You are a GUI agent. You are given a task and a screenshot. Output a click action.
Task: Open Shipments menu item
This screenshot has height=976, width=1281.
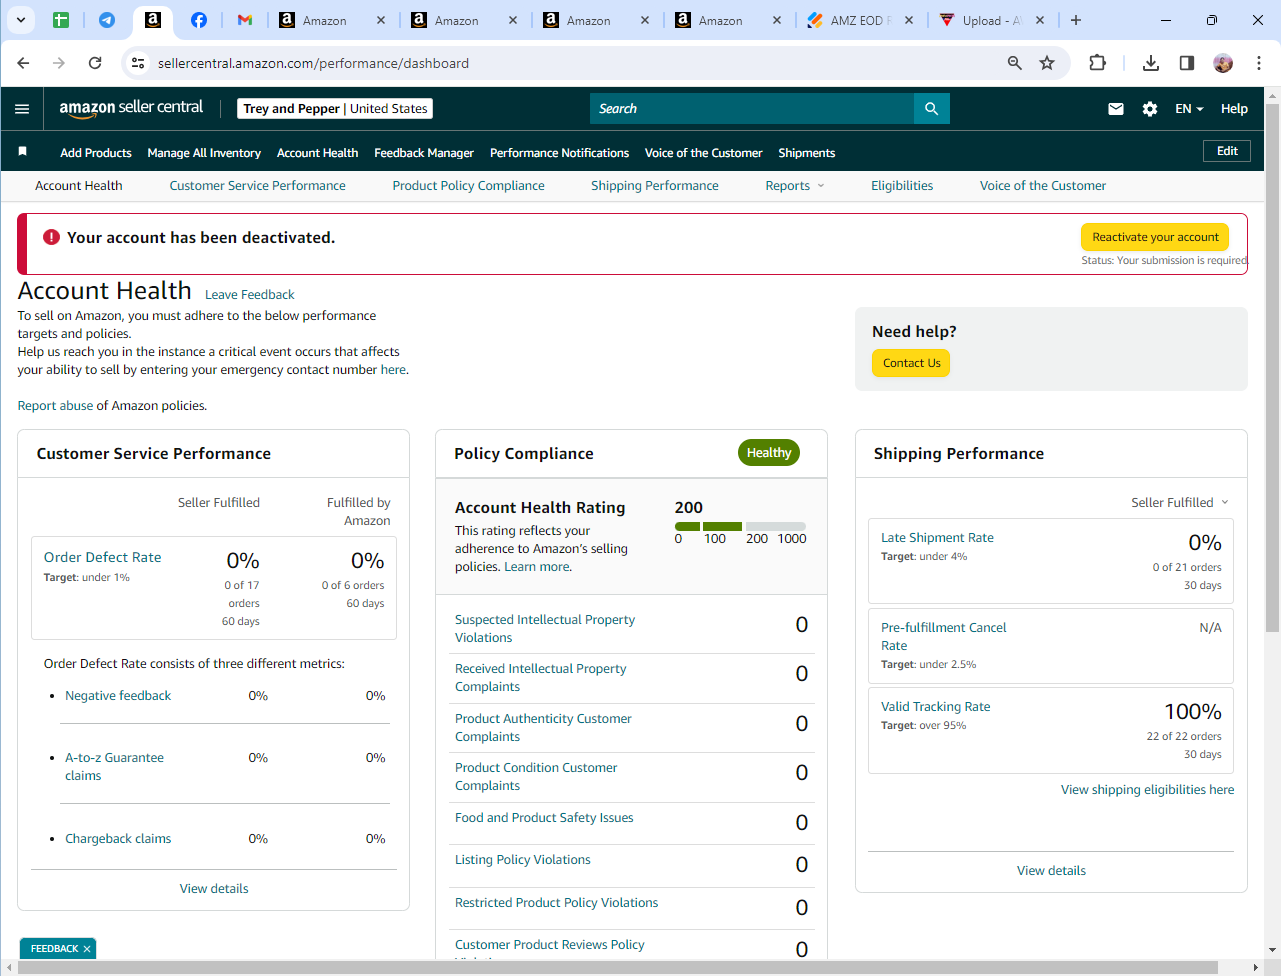coord(807,153)
